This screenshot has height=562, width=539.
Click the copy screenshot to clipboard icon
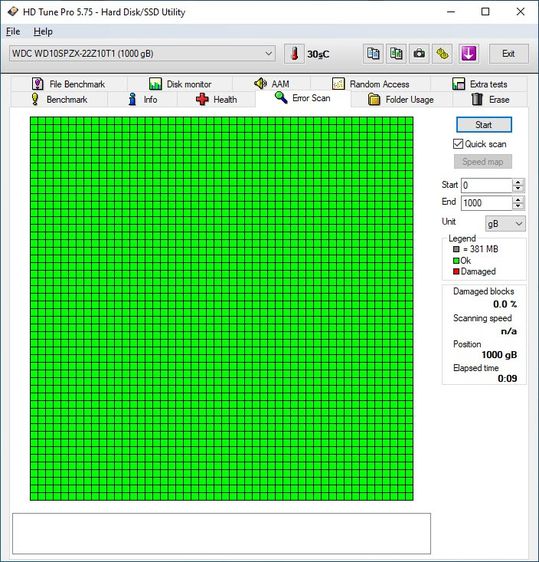[x=396, y=54]
